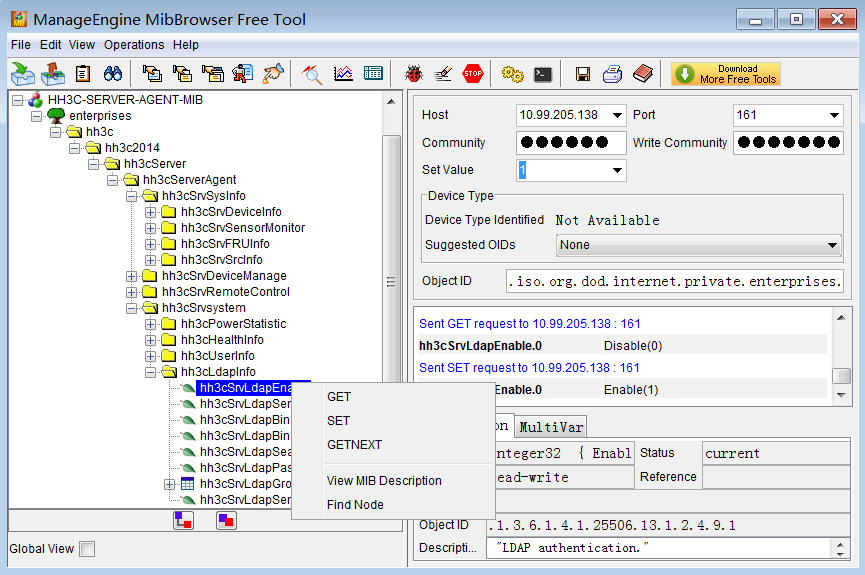Open the View menu
Screen dimensions: 865x575
click(82, 45)
